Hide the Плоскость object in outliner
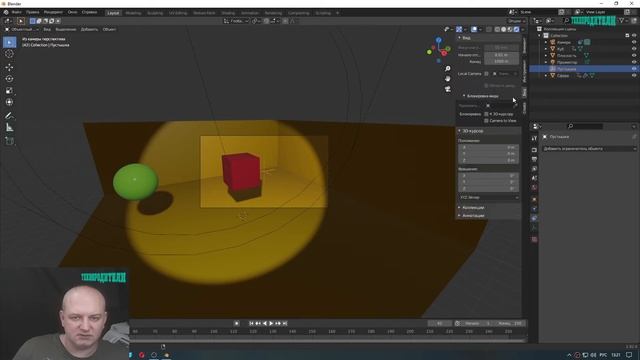This screenshot has height=360, width=640. (634, 56)
